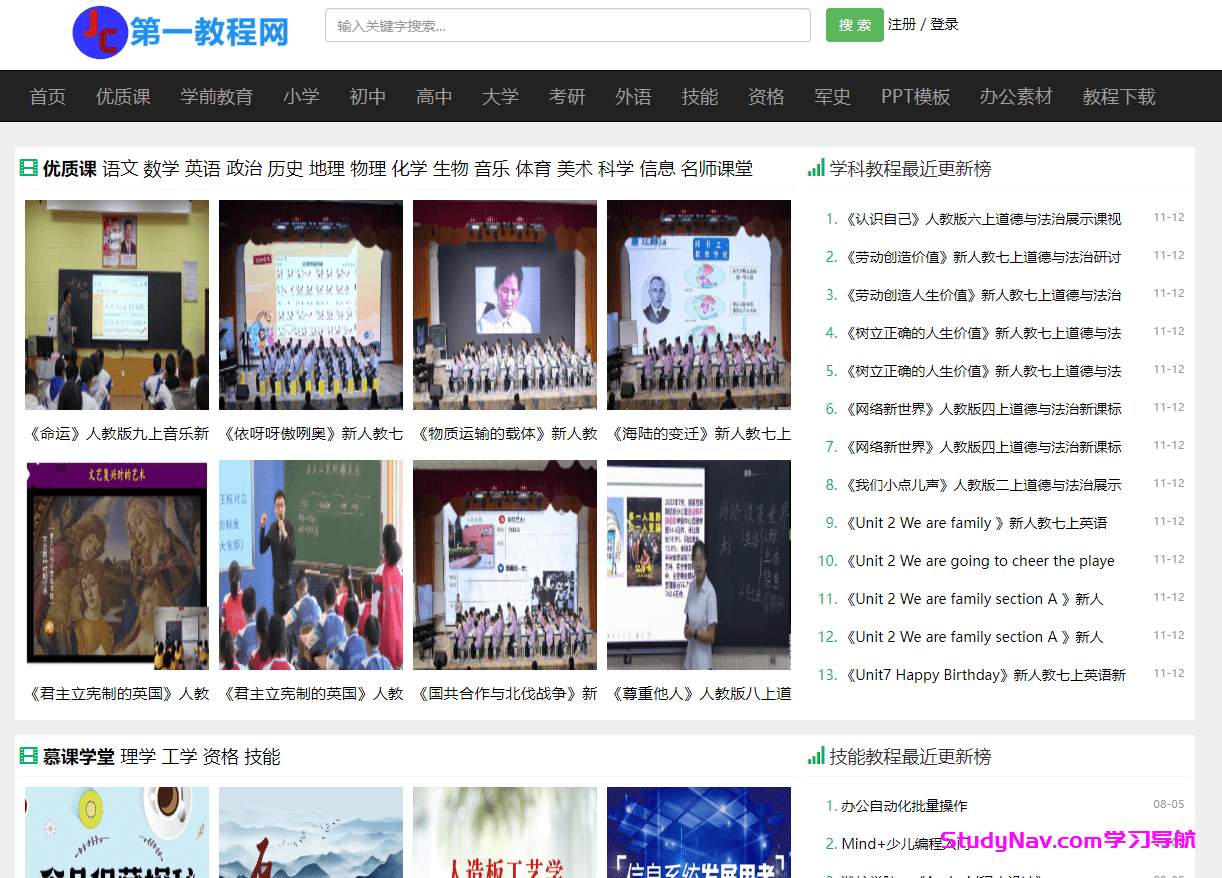Open 《Unit7 Happy Birthday》 lesson link

(985, 675)
